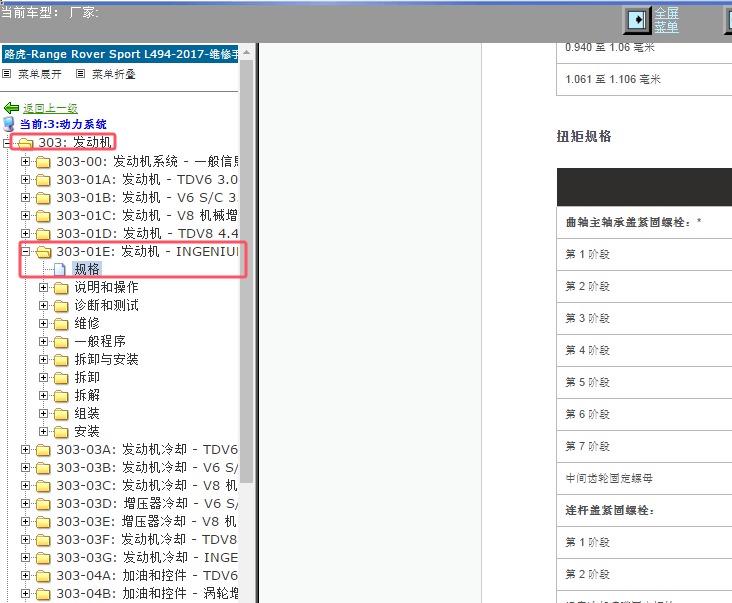This screenshot has height=603, width=732.
Task: Click 曲轴主轴承盖紧固螺栓 table row
Action: (644, 223)
